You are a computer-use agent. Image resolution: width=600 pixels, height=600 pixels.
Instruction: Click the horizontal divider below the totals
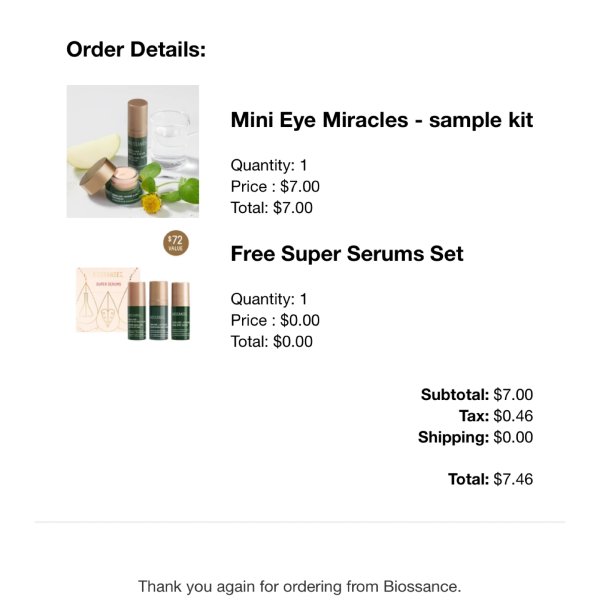click(x=300, y=521)
